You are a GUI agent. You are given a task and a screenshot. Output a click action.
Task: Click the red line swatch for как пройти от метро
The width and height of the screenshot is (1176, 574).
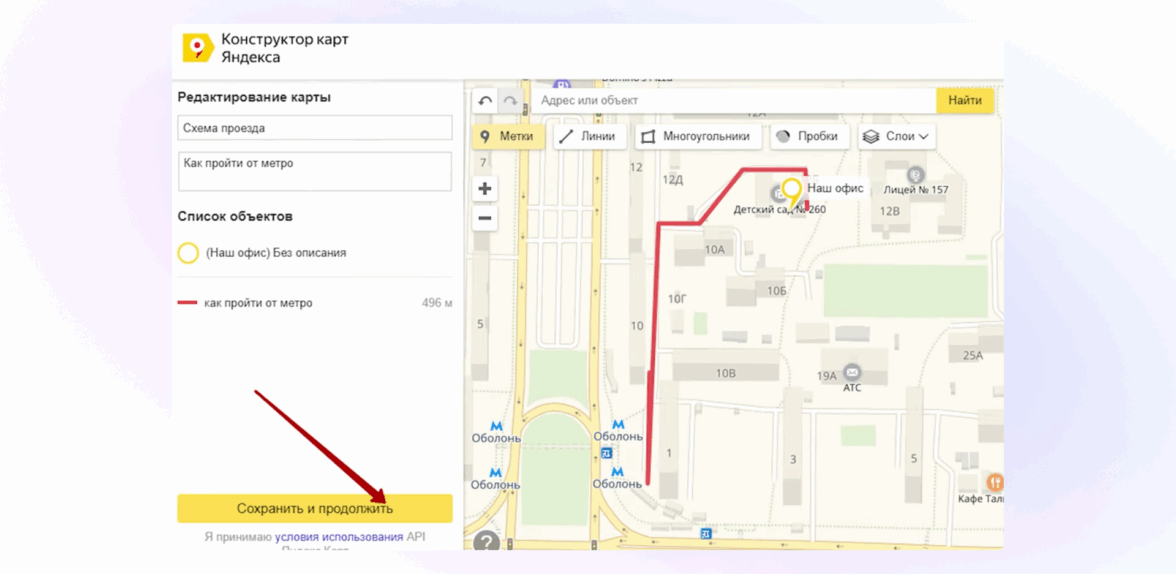187,303
